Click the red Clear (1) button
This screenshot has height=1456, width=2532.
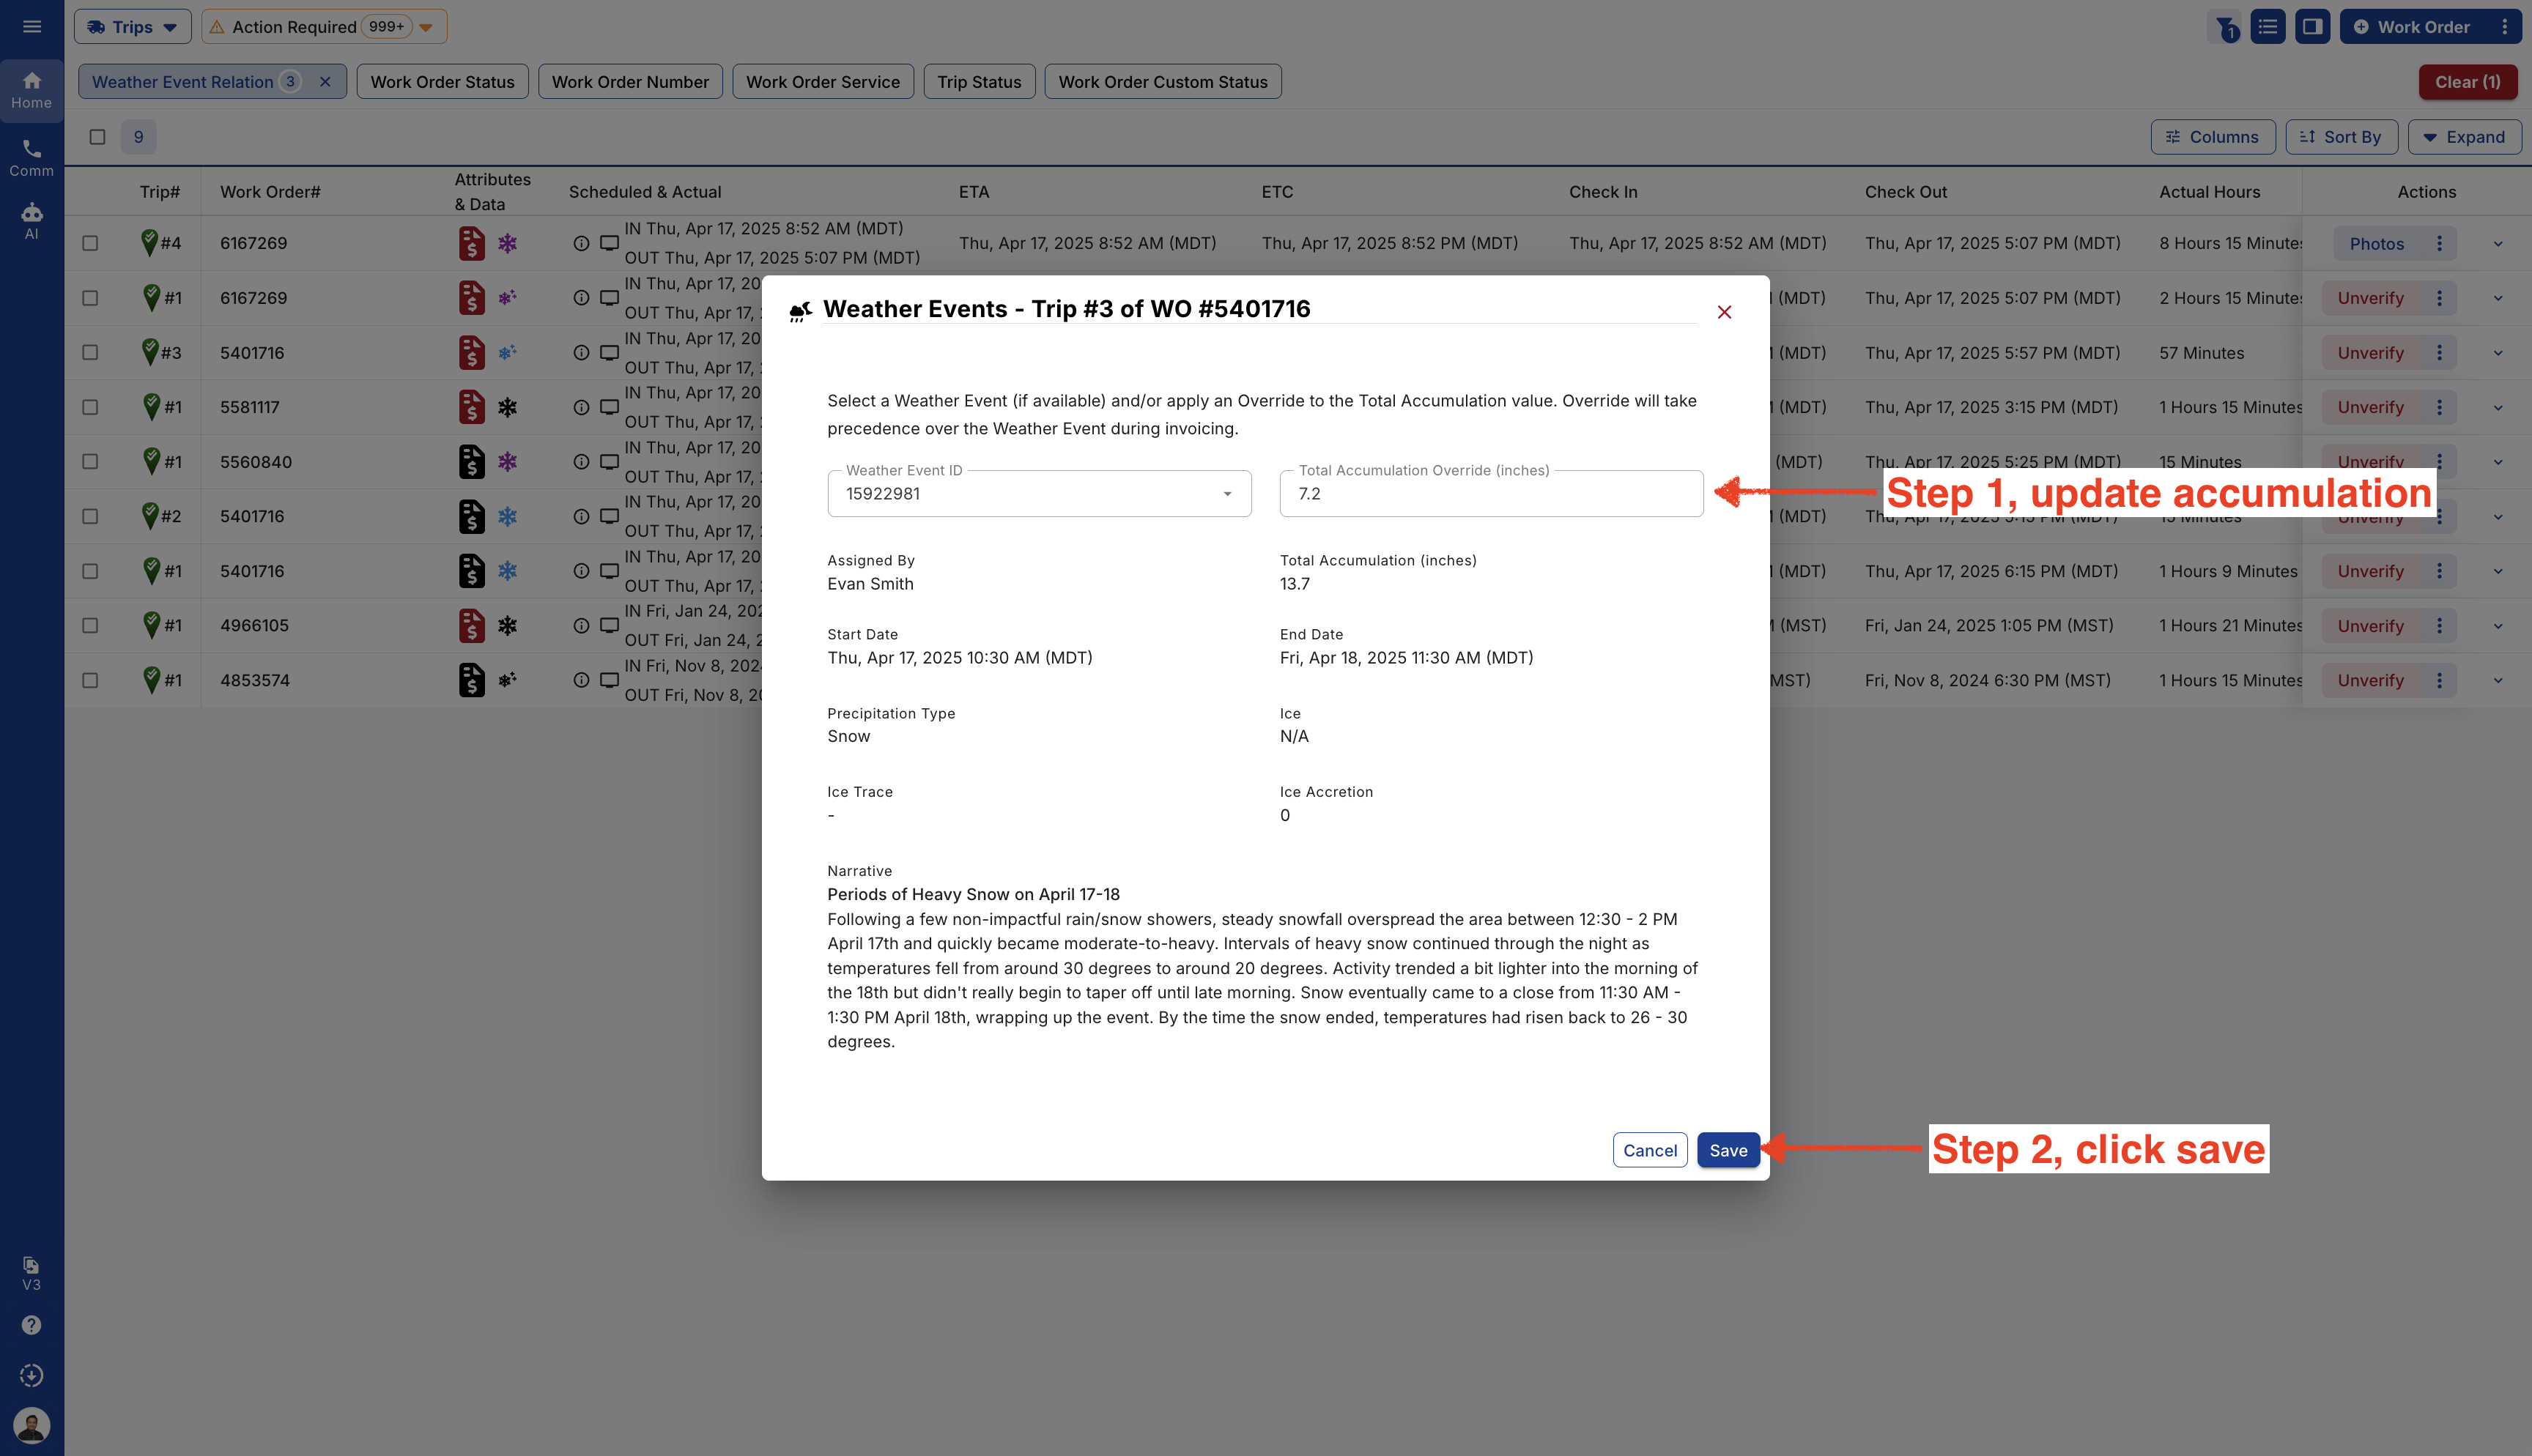tap(2467, 82)
